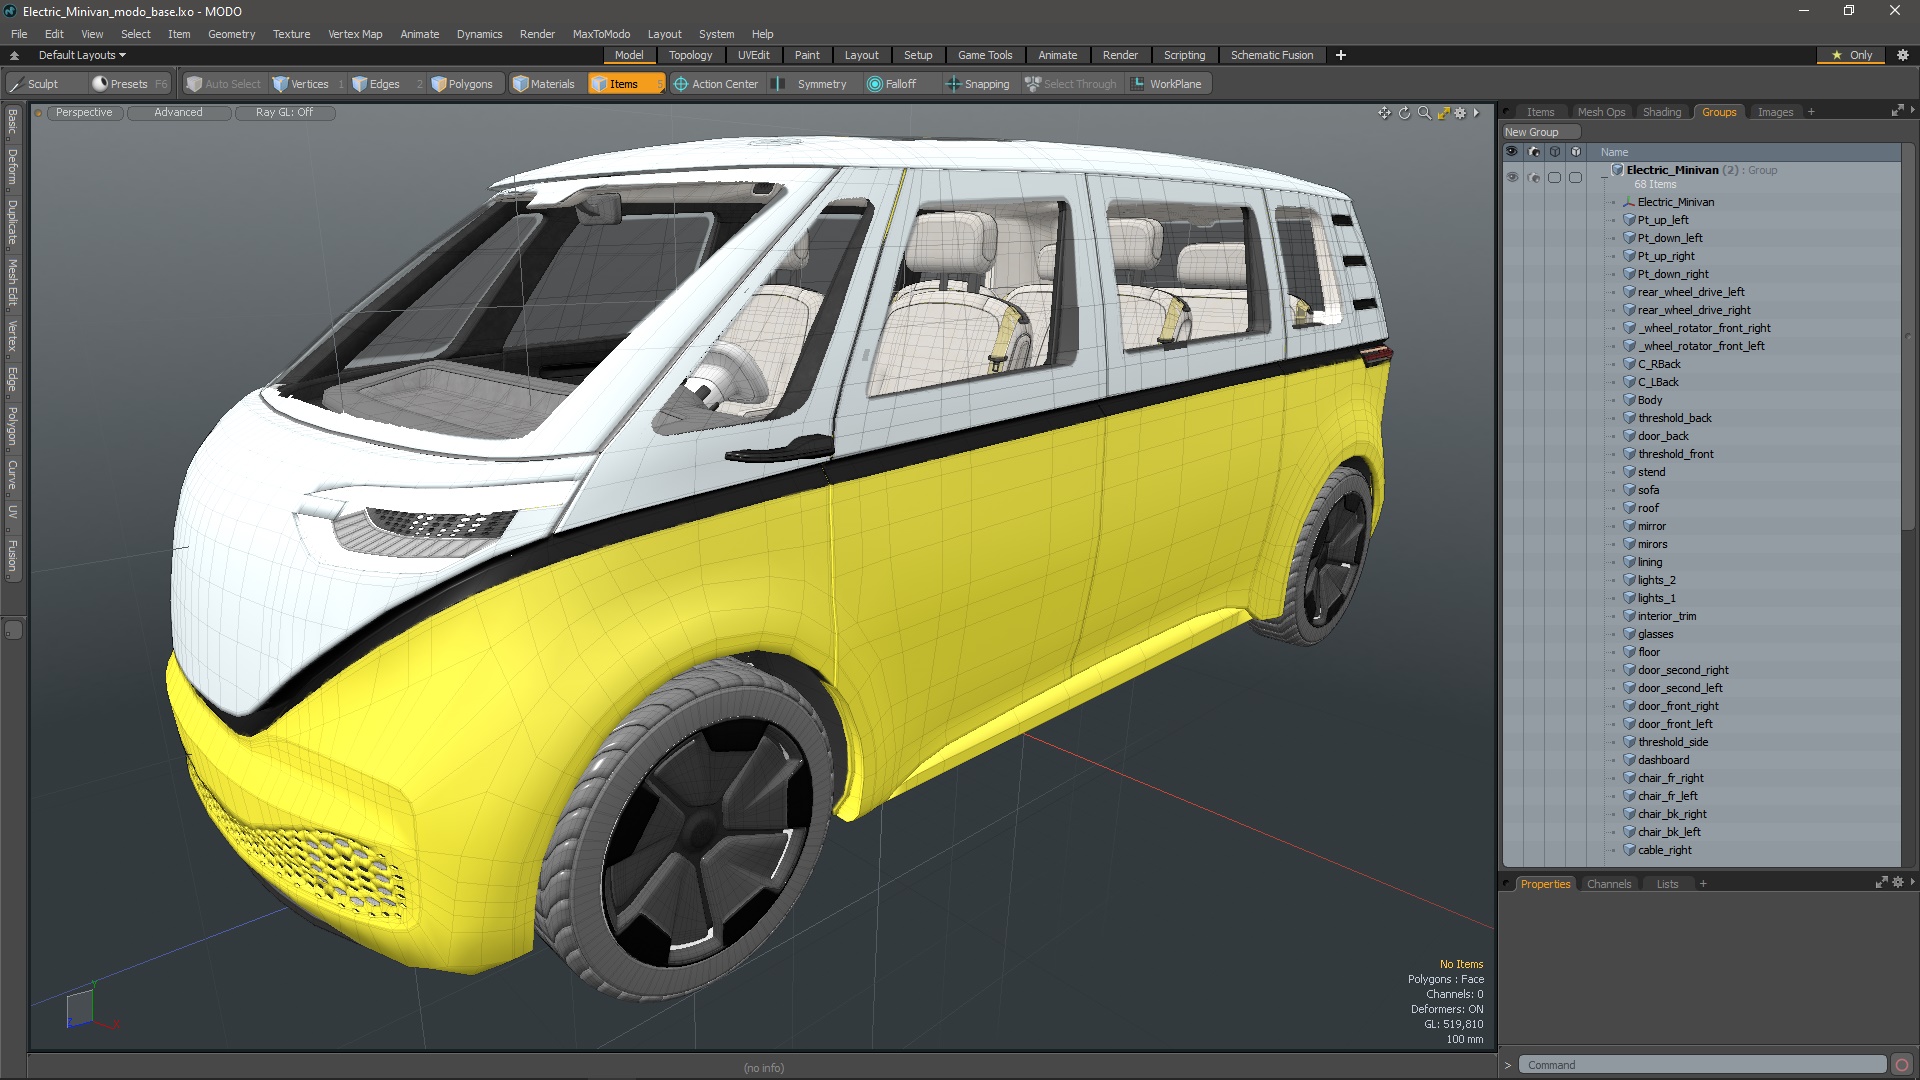Viewport: 1920px width, 1080px height.
Task: Select the Edges selection mode icon
Action: click(360, 84)
